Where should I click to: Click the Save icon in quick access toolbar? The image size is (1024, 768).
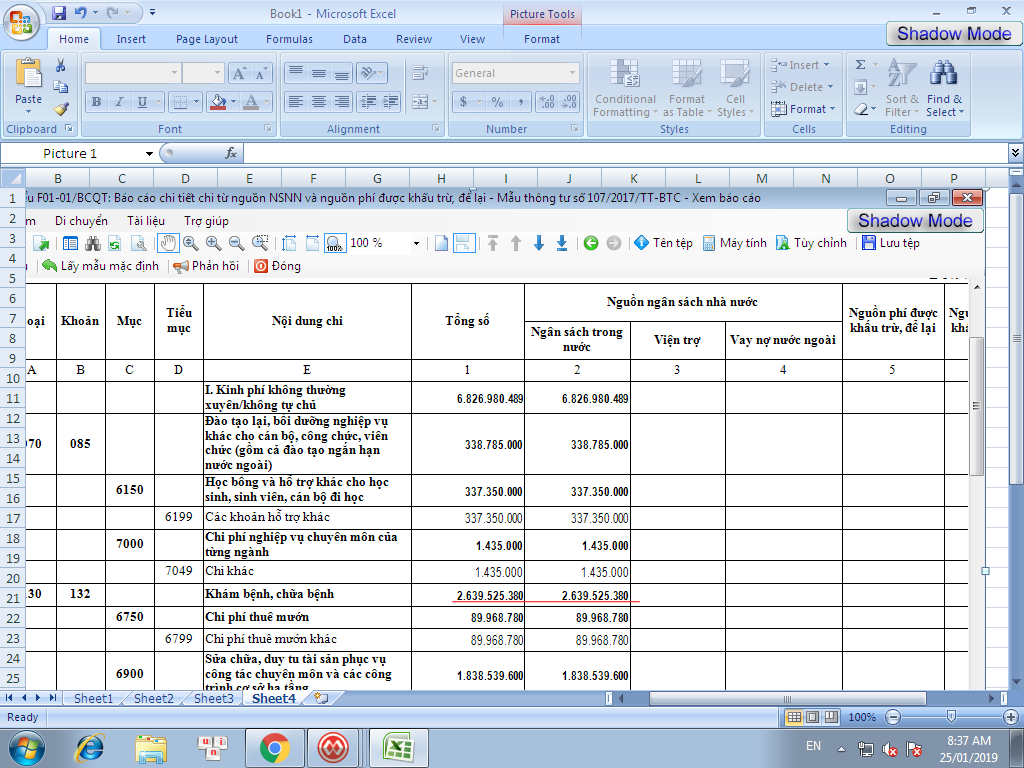pos(59,14)
